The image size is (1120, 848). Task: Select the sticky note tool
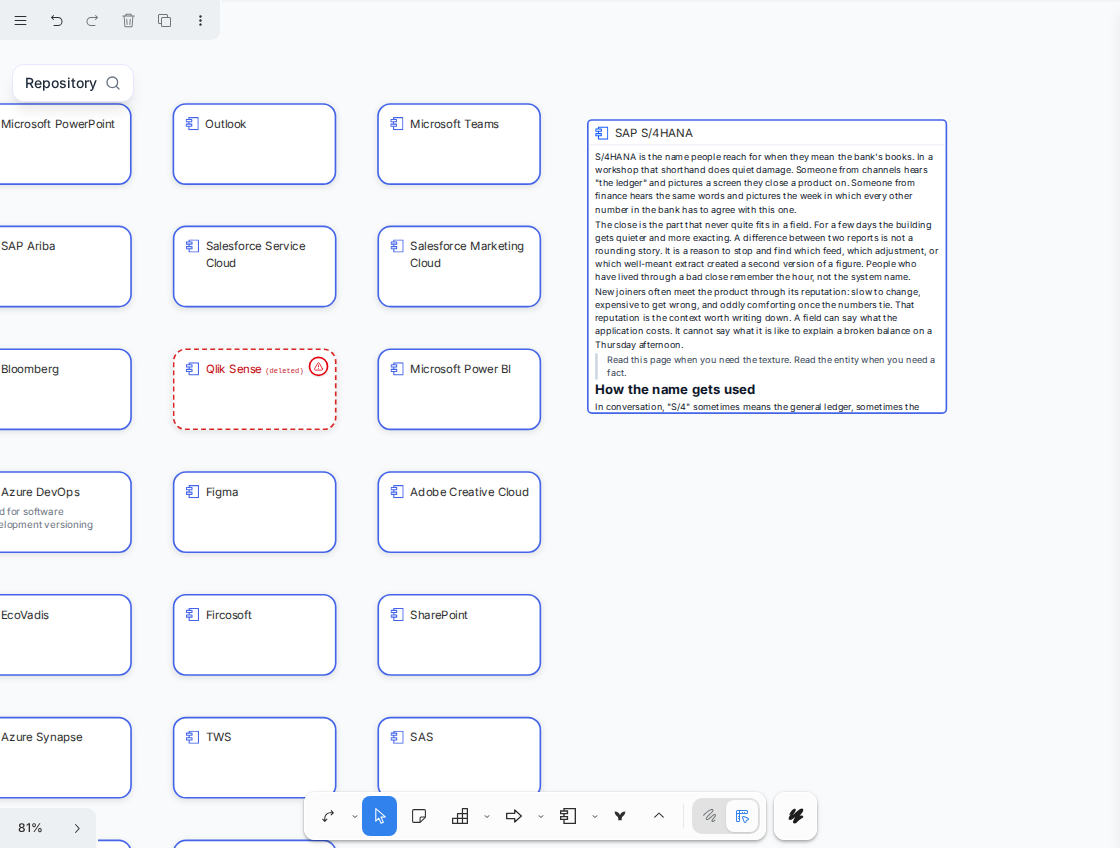point(419,816)
